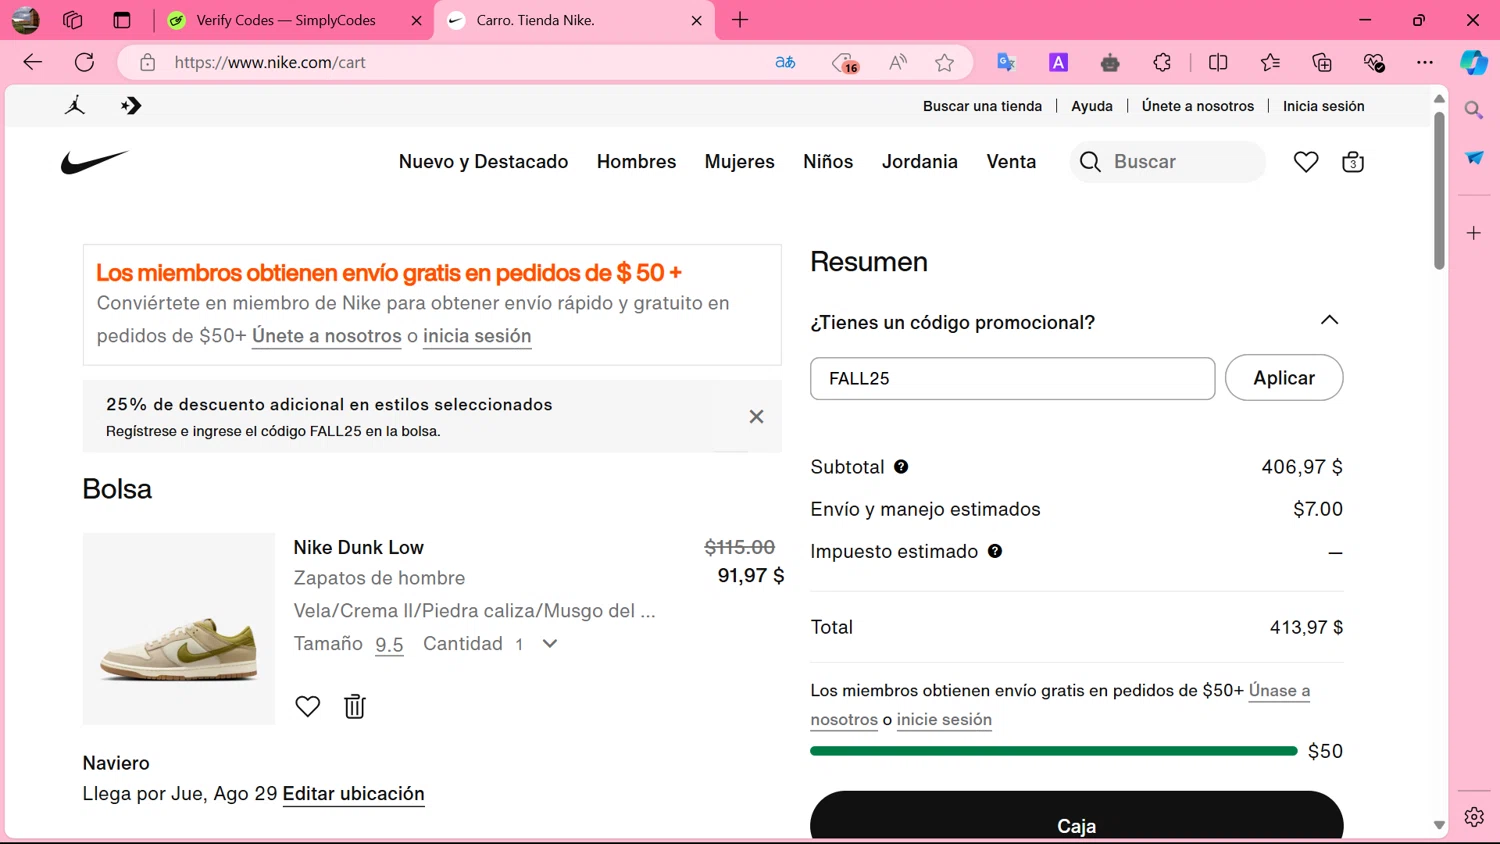This screenshot has height=844, width=1500.
Task: Open the purple A extension icon
Action: 1058,62
